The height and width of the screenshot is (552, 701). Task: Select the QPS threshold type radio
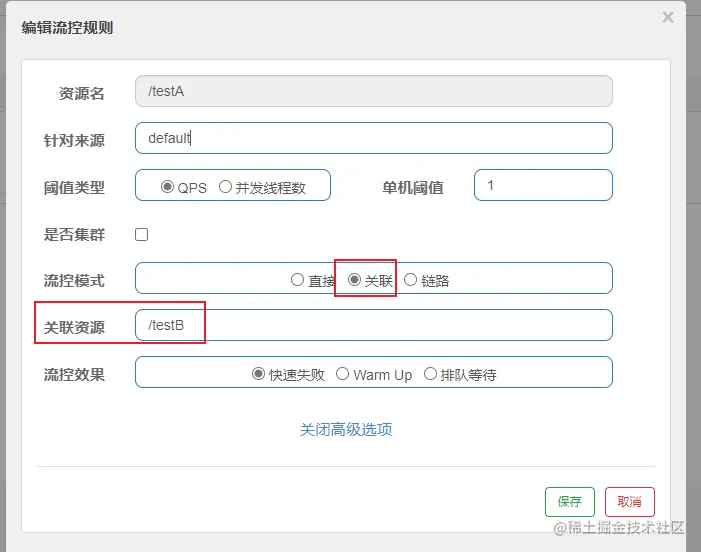click(x=167, y=186)
